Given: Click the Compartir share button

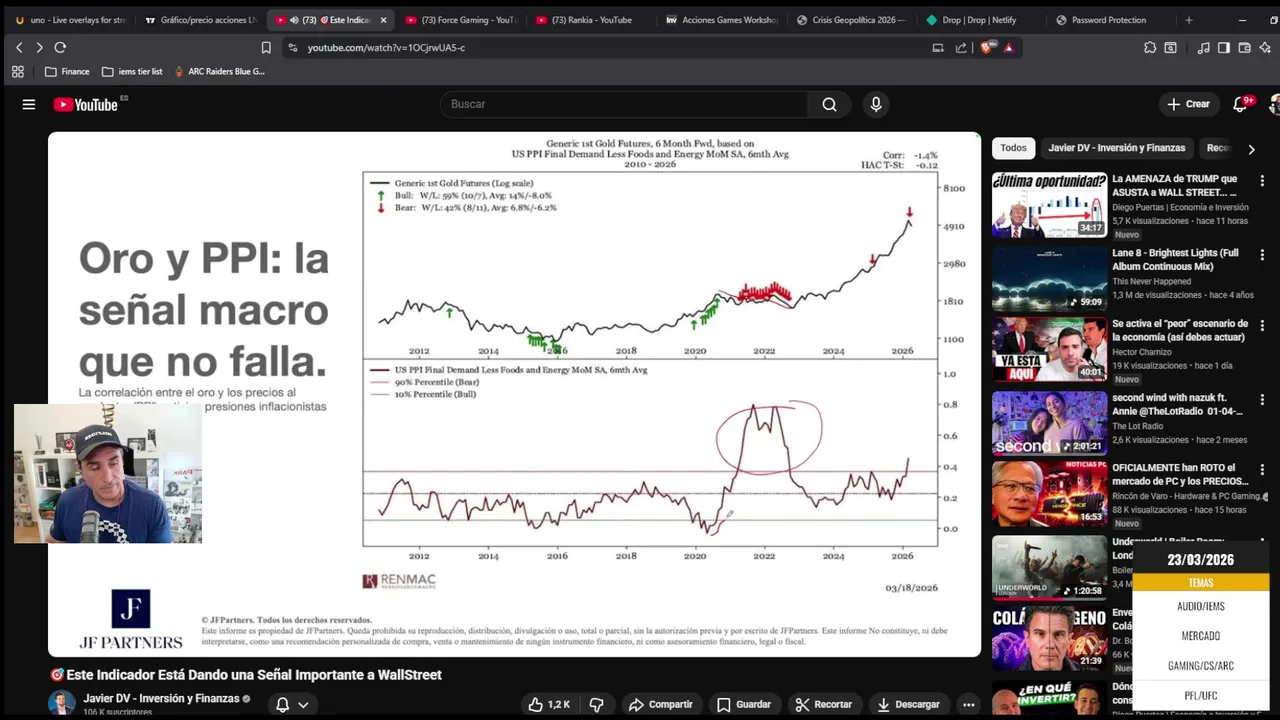Looking at the screenshot, I should pyautogui.click(x=660, y=704).
